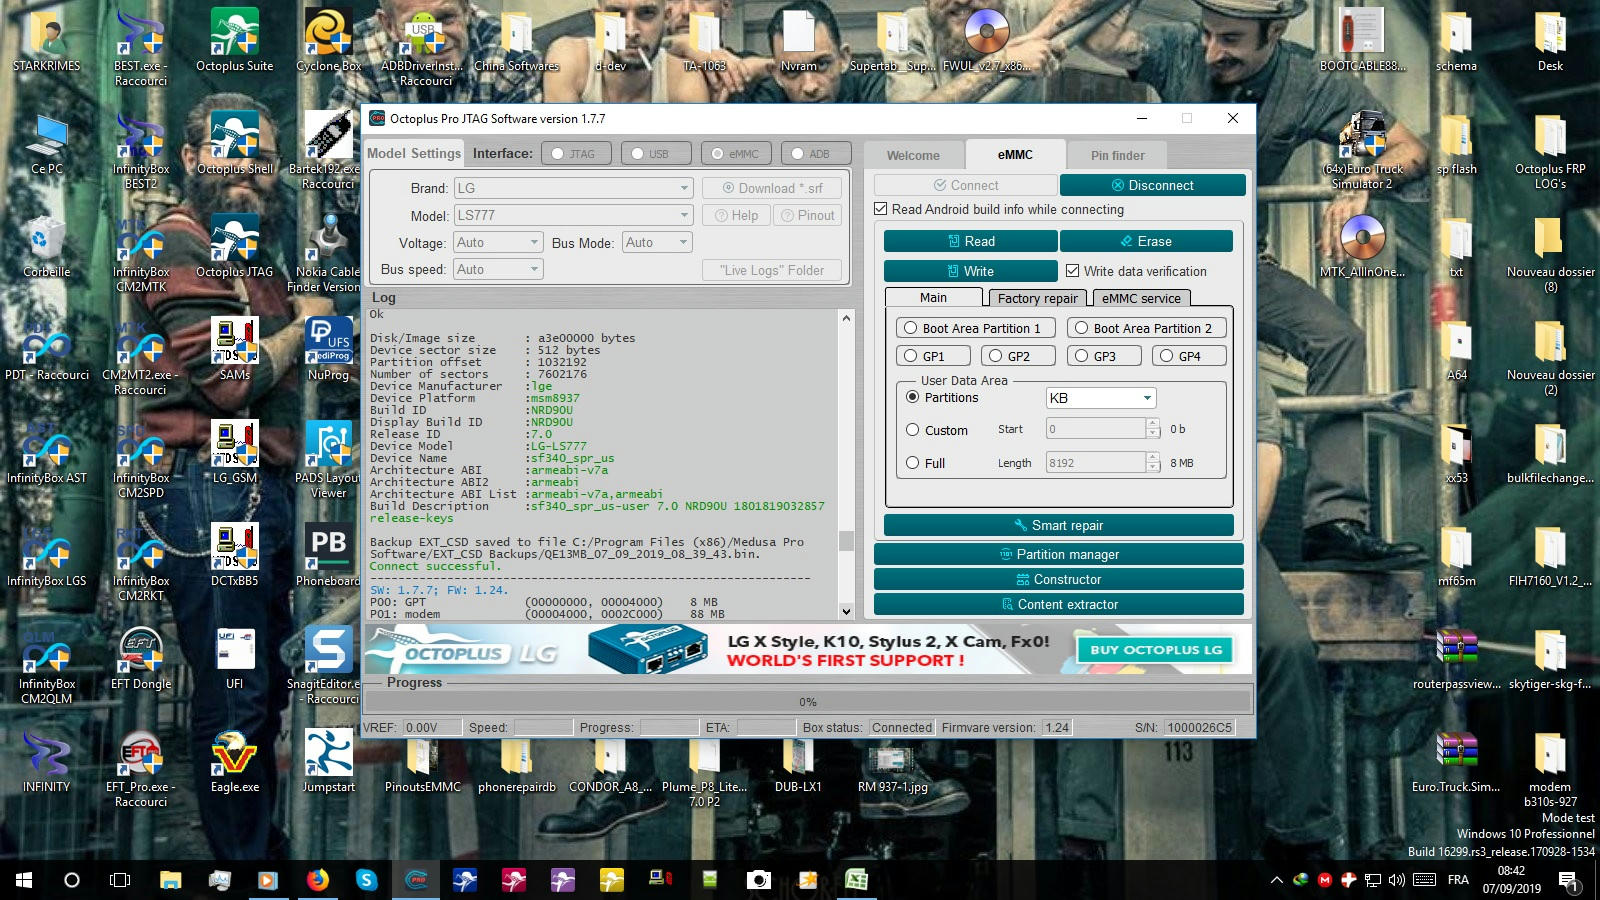Click the Length value stepper arrows
Image resolution: width=1600 pixels, height=900 pixels.
(x=1153, y=463)
